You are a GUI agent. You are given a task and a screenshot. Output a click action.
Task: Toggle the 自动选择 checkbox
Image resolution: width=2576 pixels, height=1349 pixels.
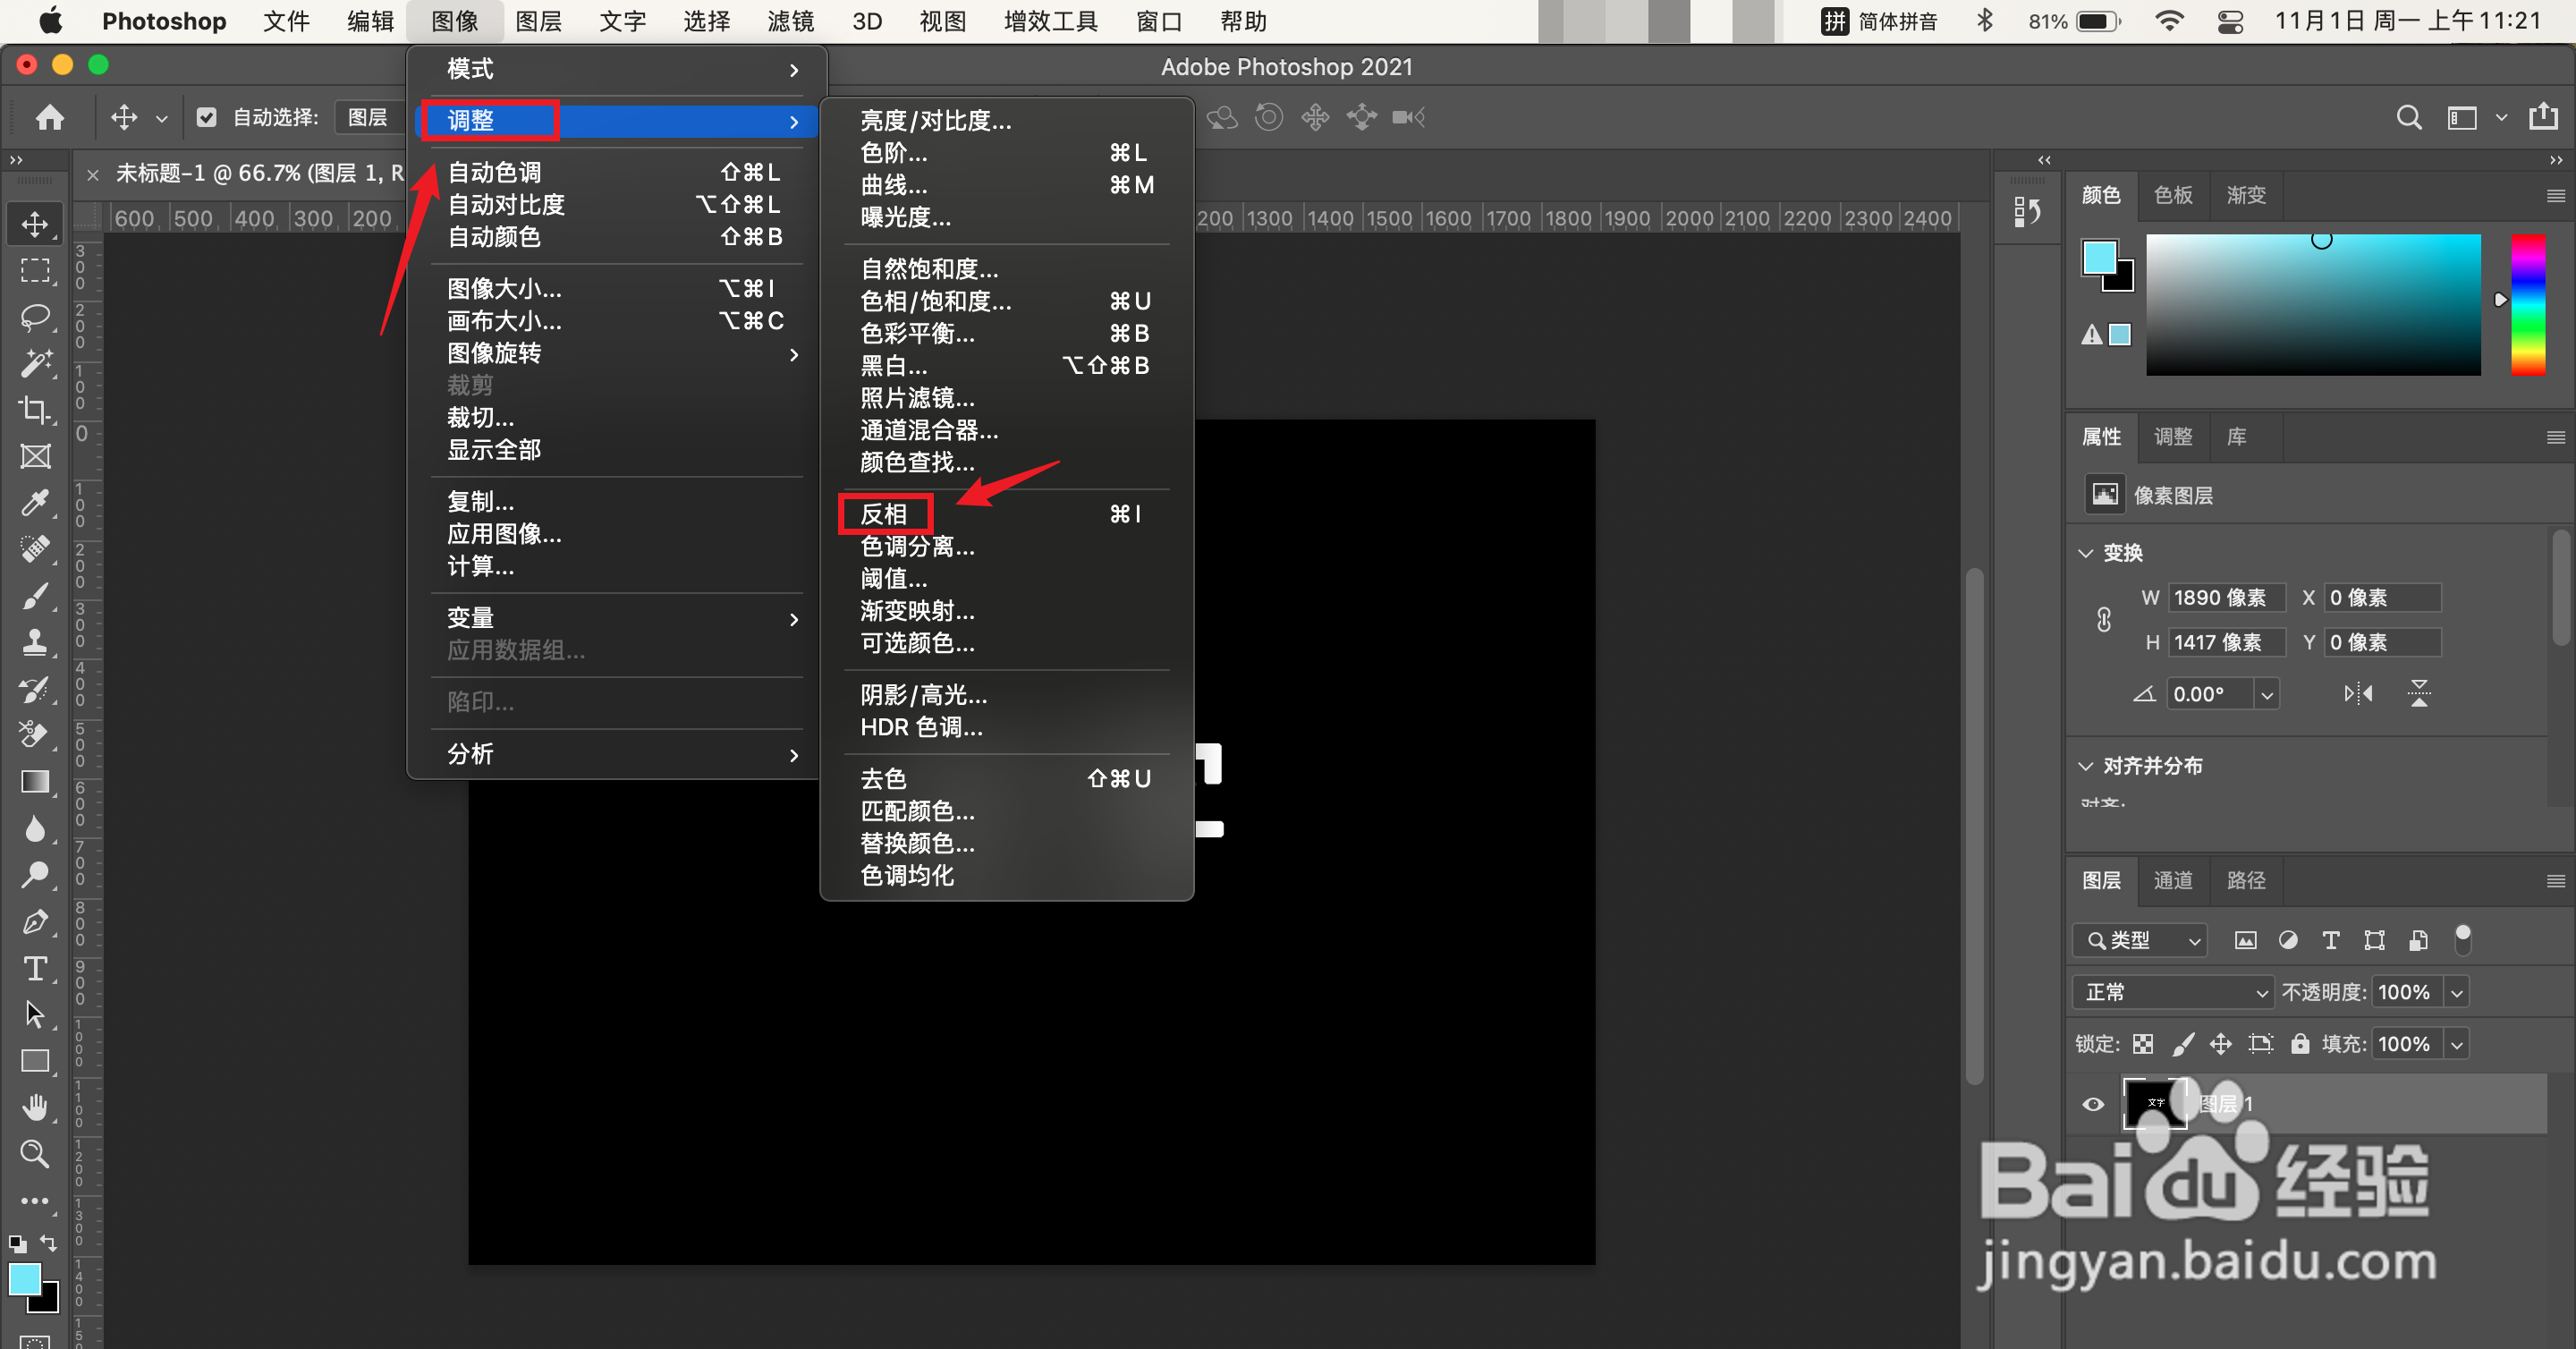click(x=207, y=118)
